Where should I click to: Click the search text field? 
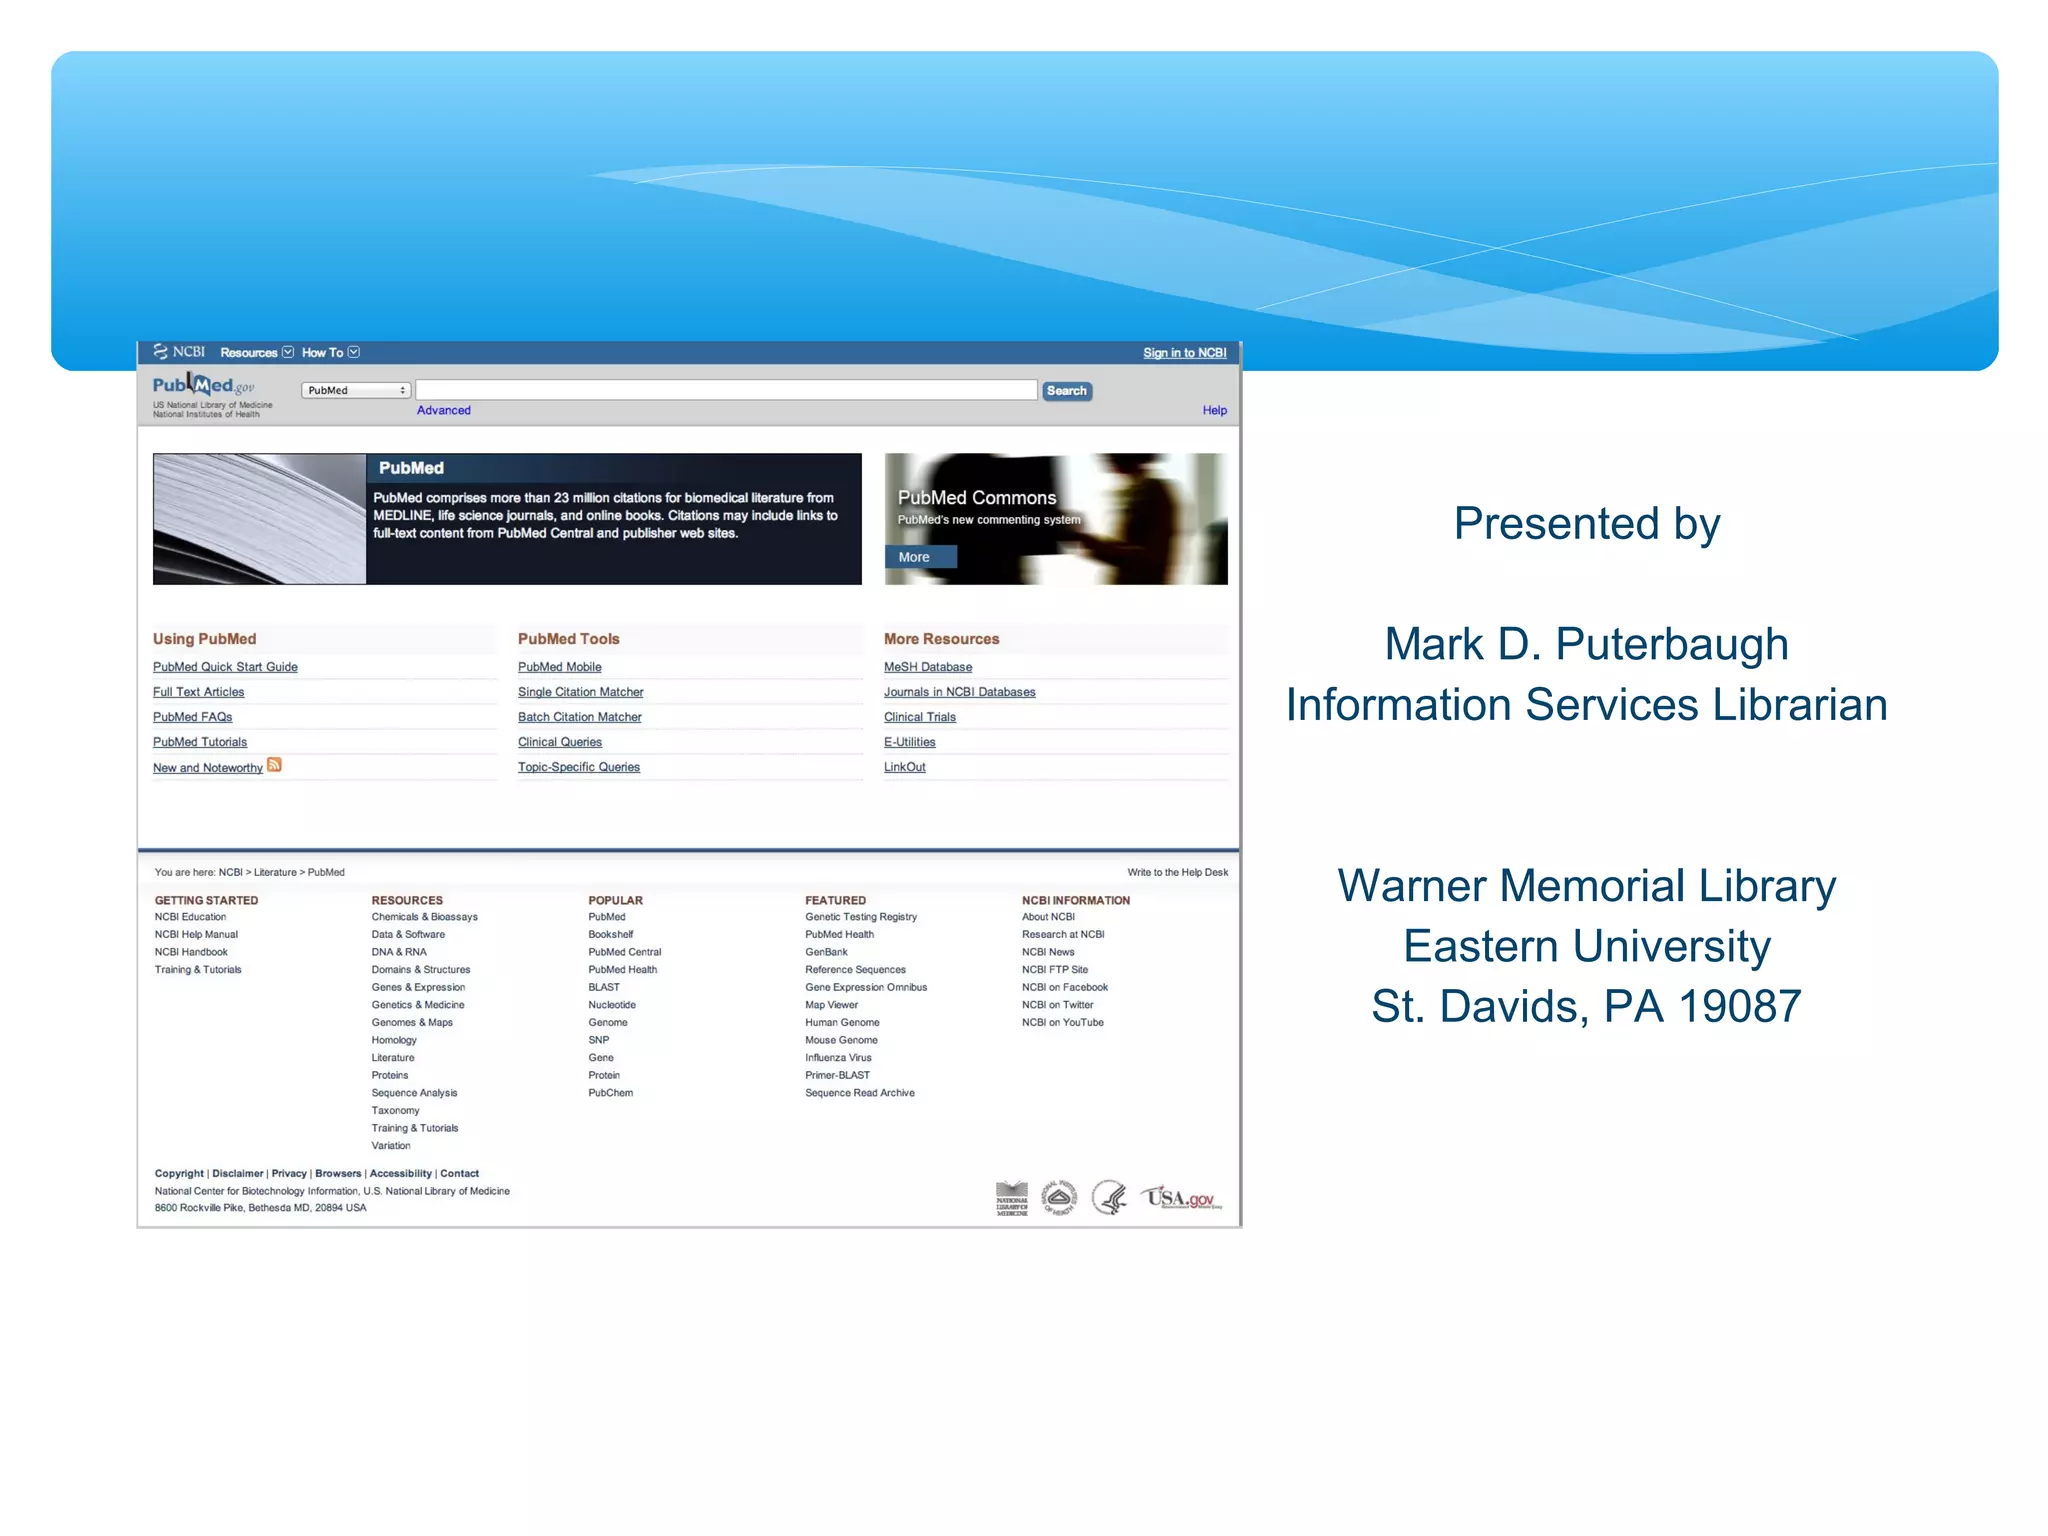(726, 390)
